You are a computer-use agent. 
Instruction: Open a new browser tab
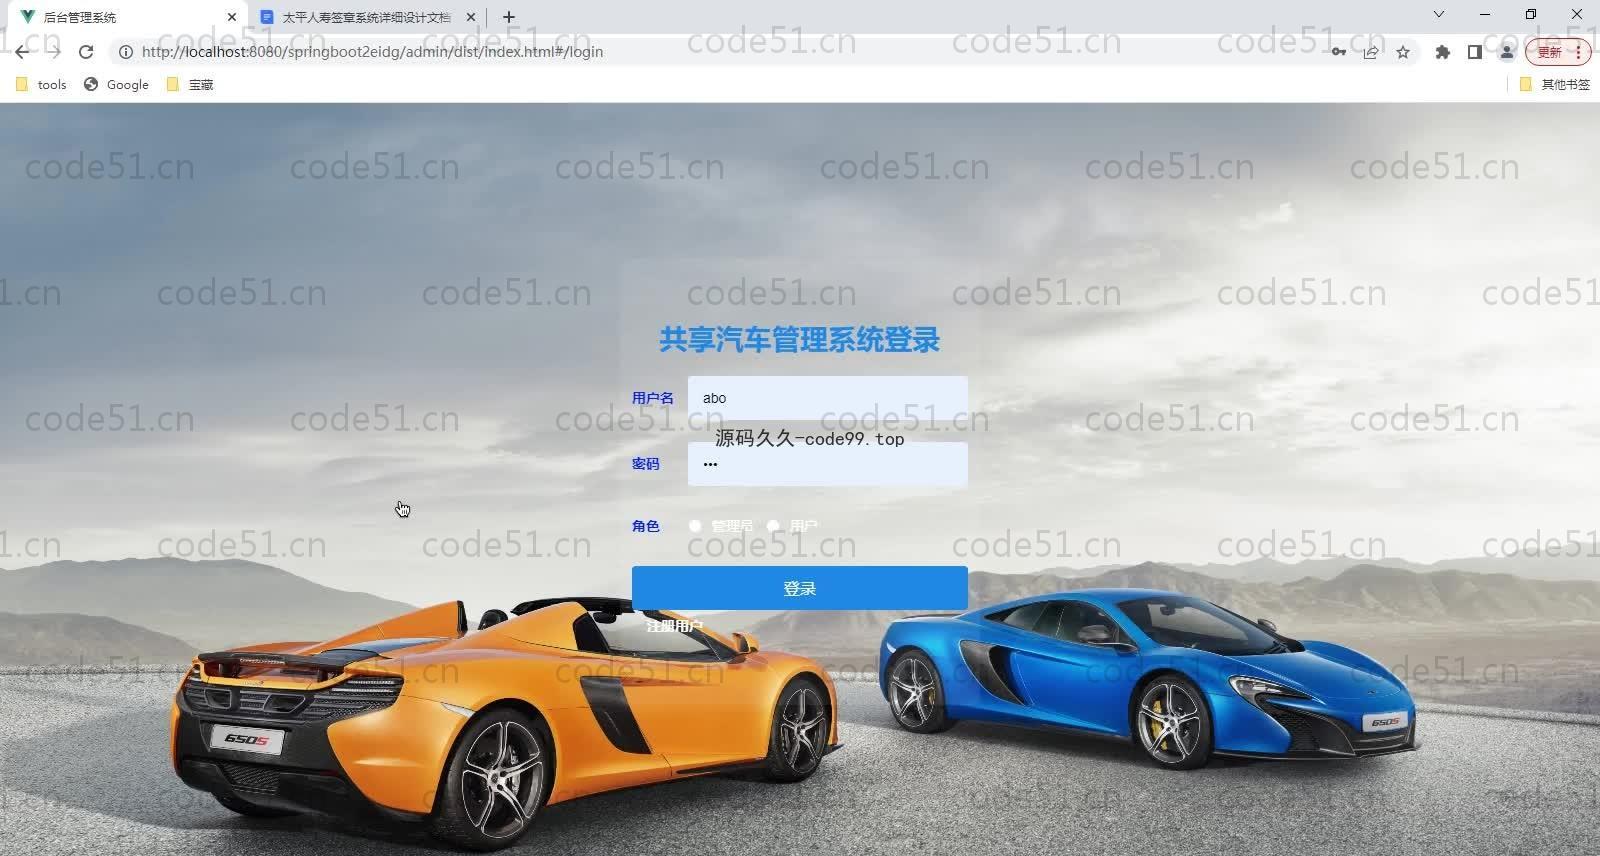(509, 17)
